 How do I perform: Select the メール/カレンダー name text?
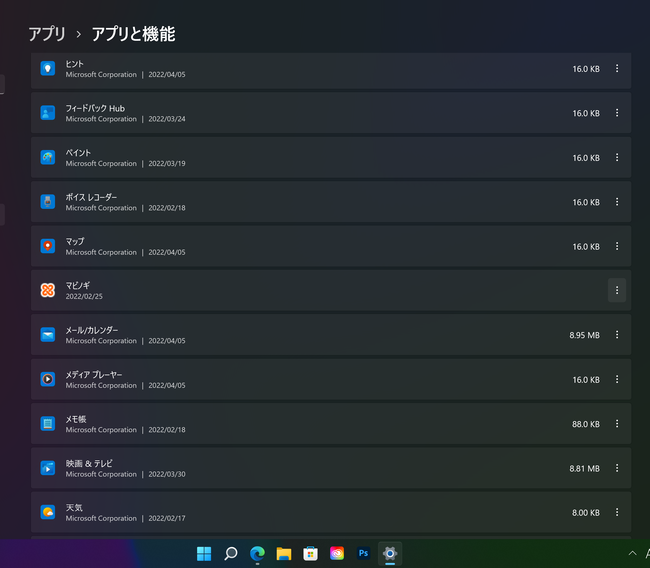click(92, 330)
